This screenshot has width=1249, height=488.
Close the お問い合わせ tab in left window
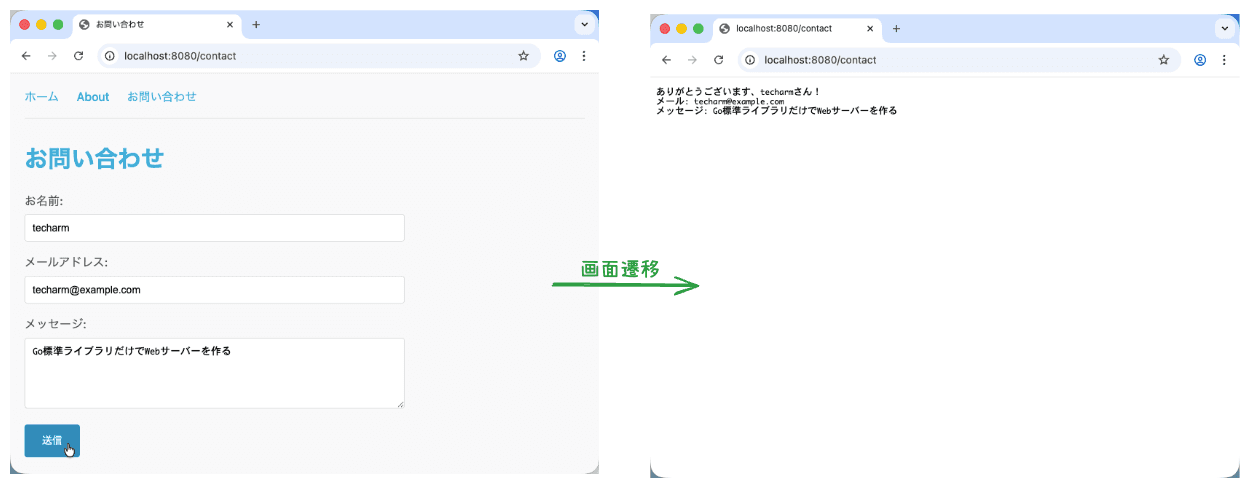(x=230, y=25)
